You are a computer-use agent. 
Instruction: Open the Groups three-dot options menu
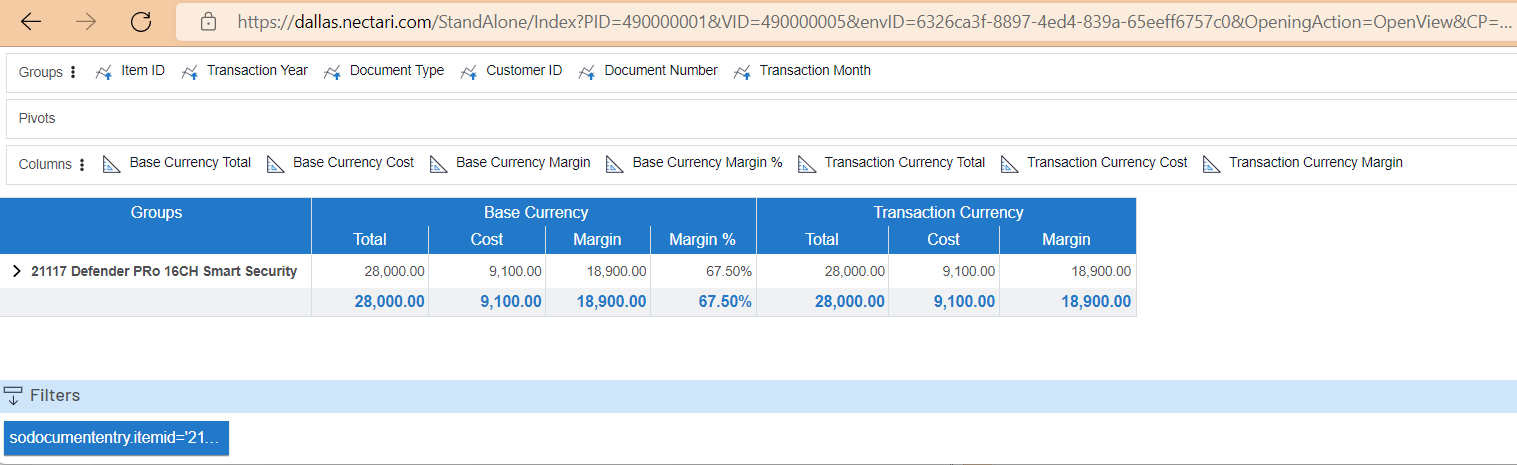point(73,72)
